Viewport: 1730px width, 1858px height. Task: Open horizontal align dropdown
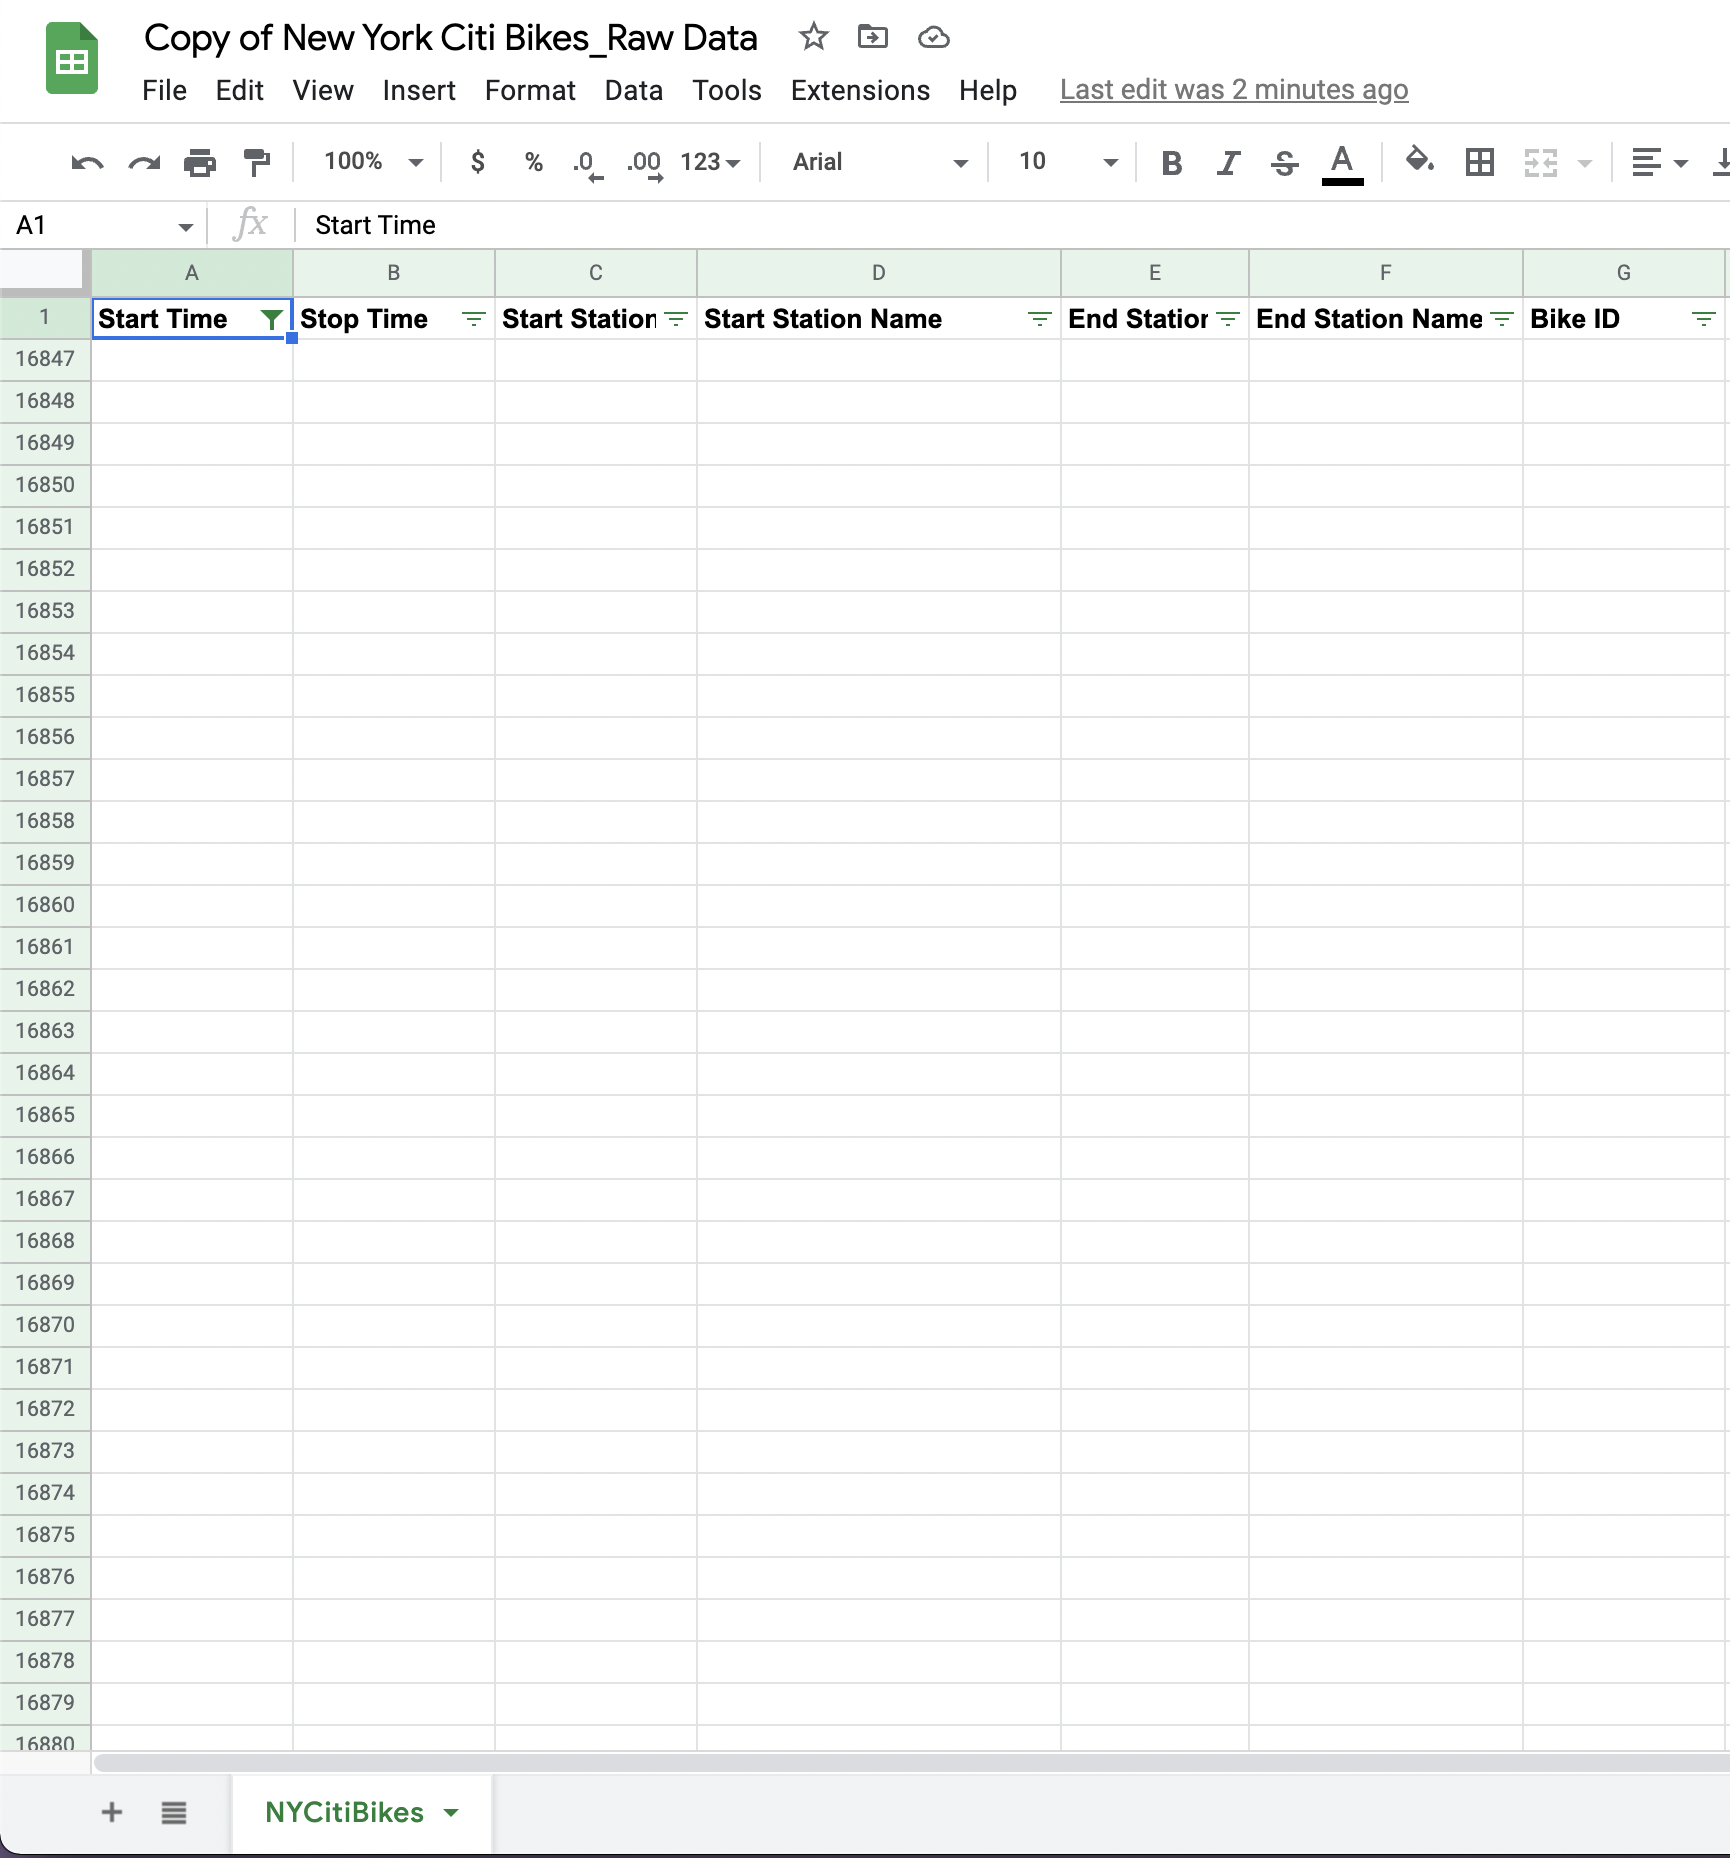[1659, 162]
